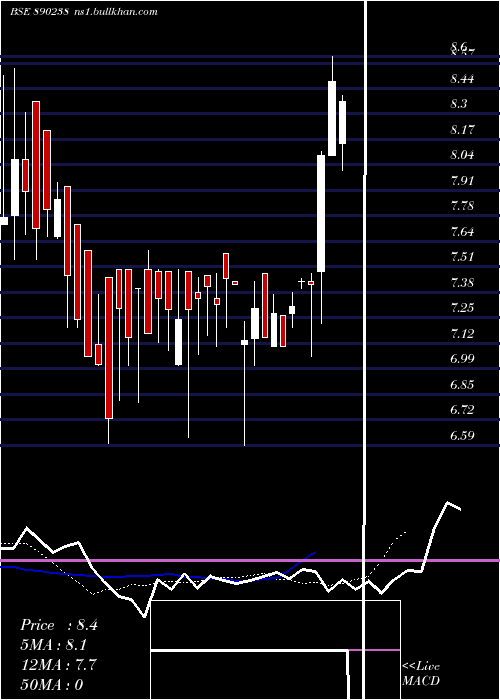Select the 8.44 price axis label
The width and height of the screenshot is (500, 700).
(x=462, y=79)
